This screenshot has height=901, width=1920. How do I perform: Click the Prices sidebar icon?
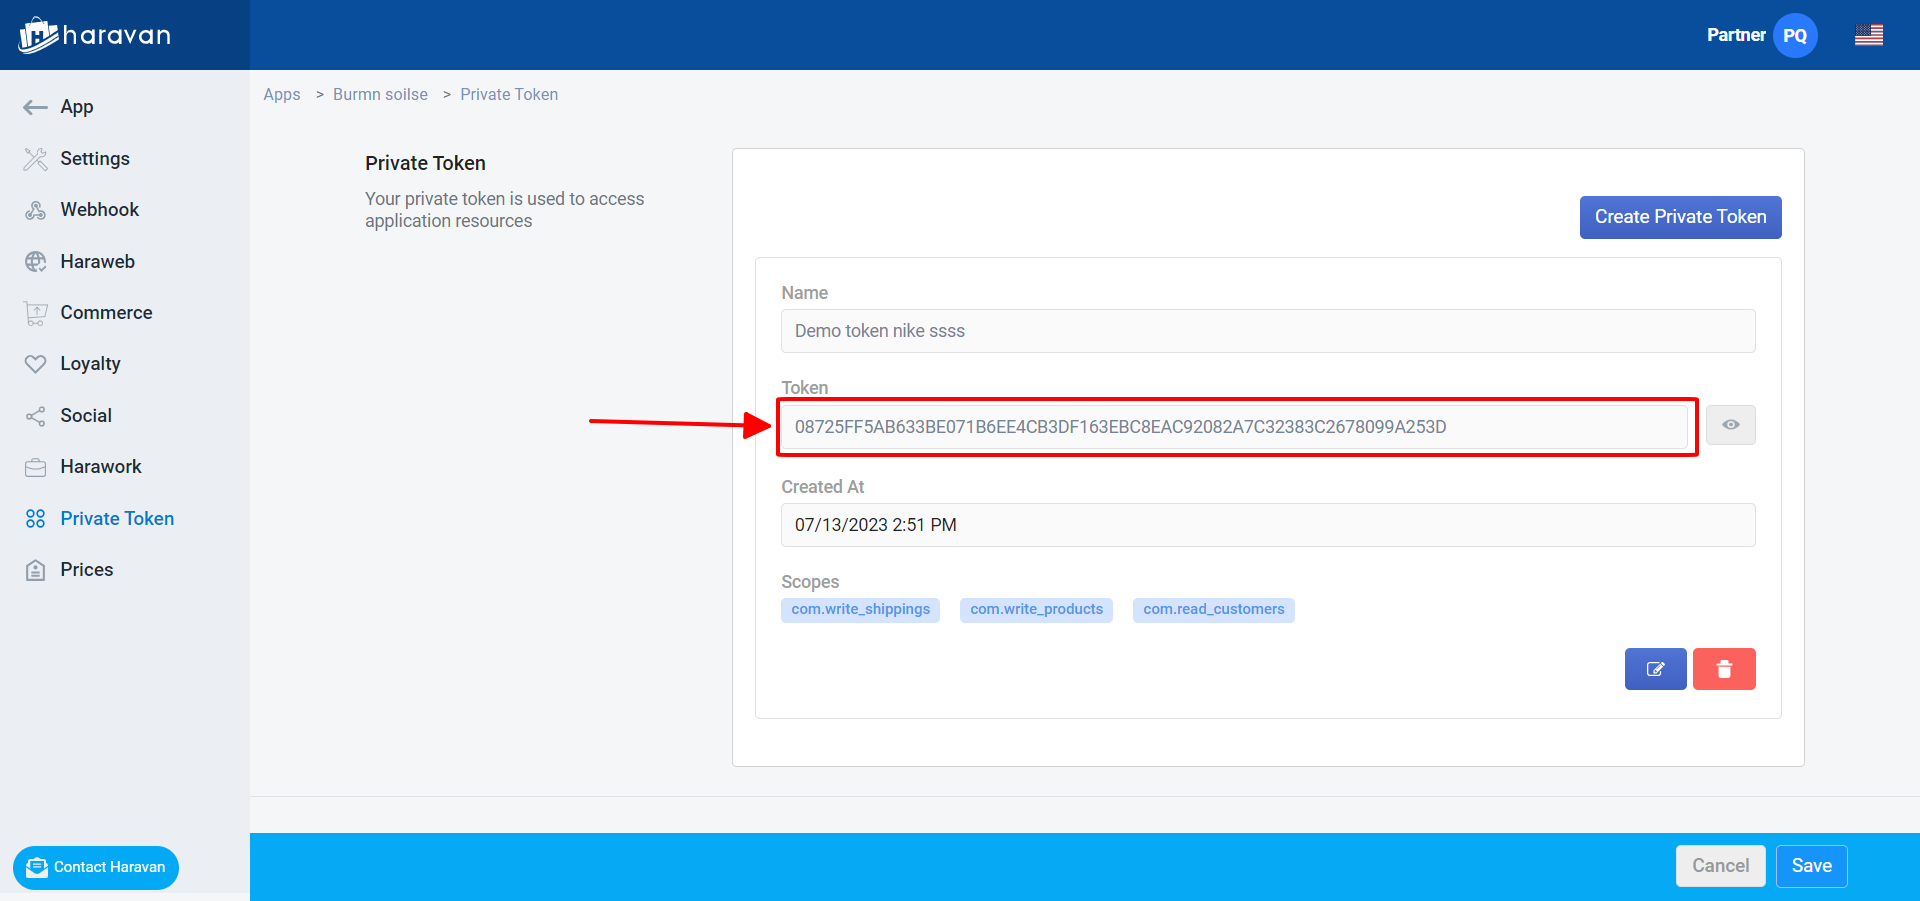35,570
